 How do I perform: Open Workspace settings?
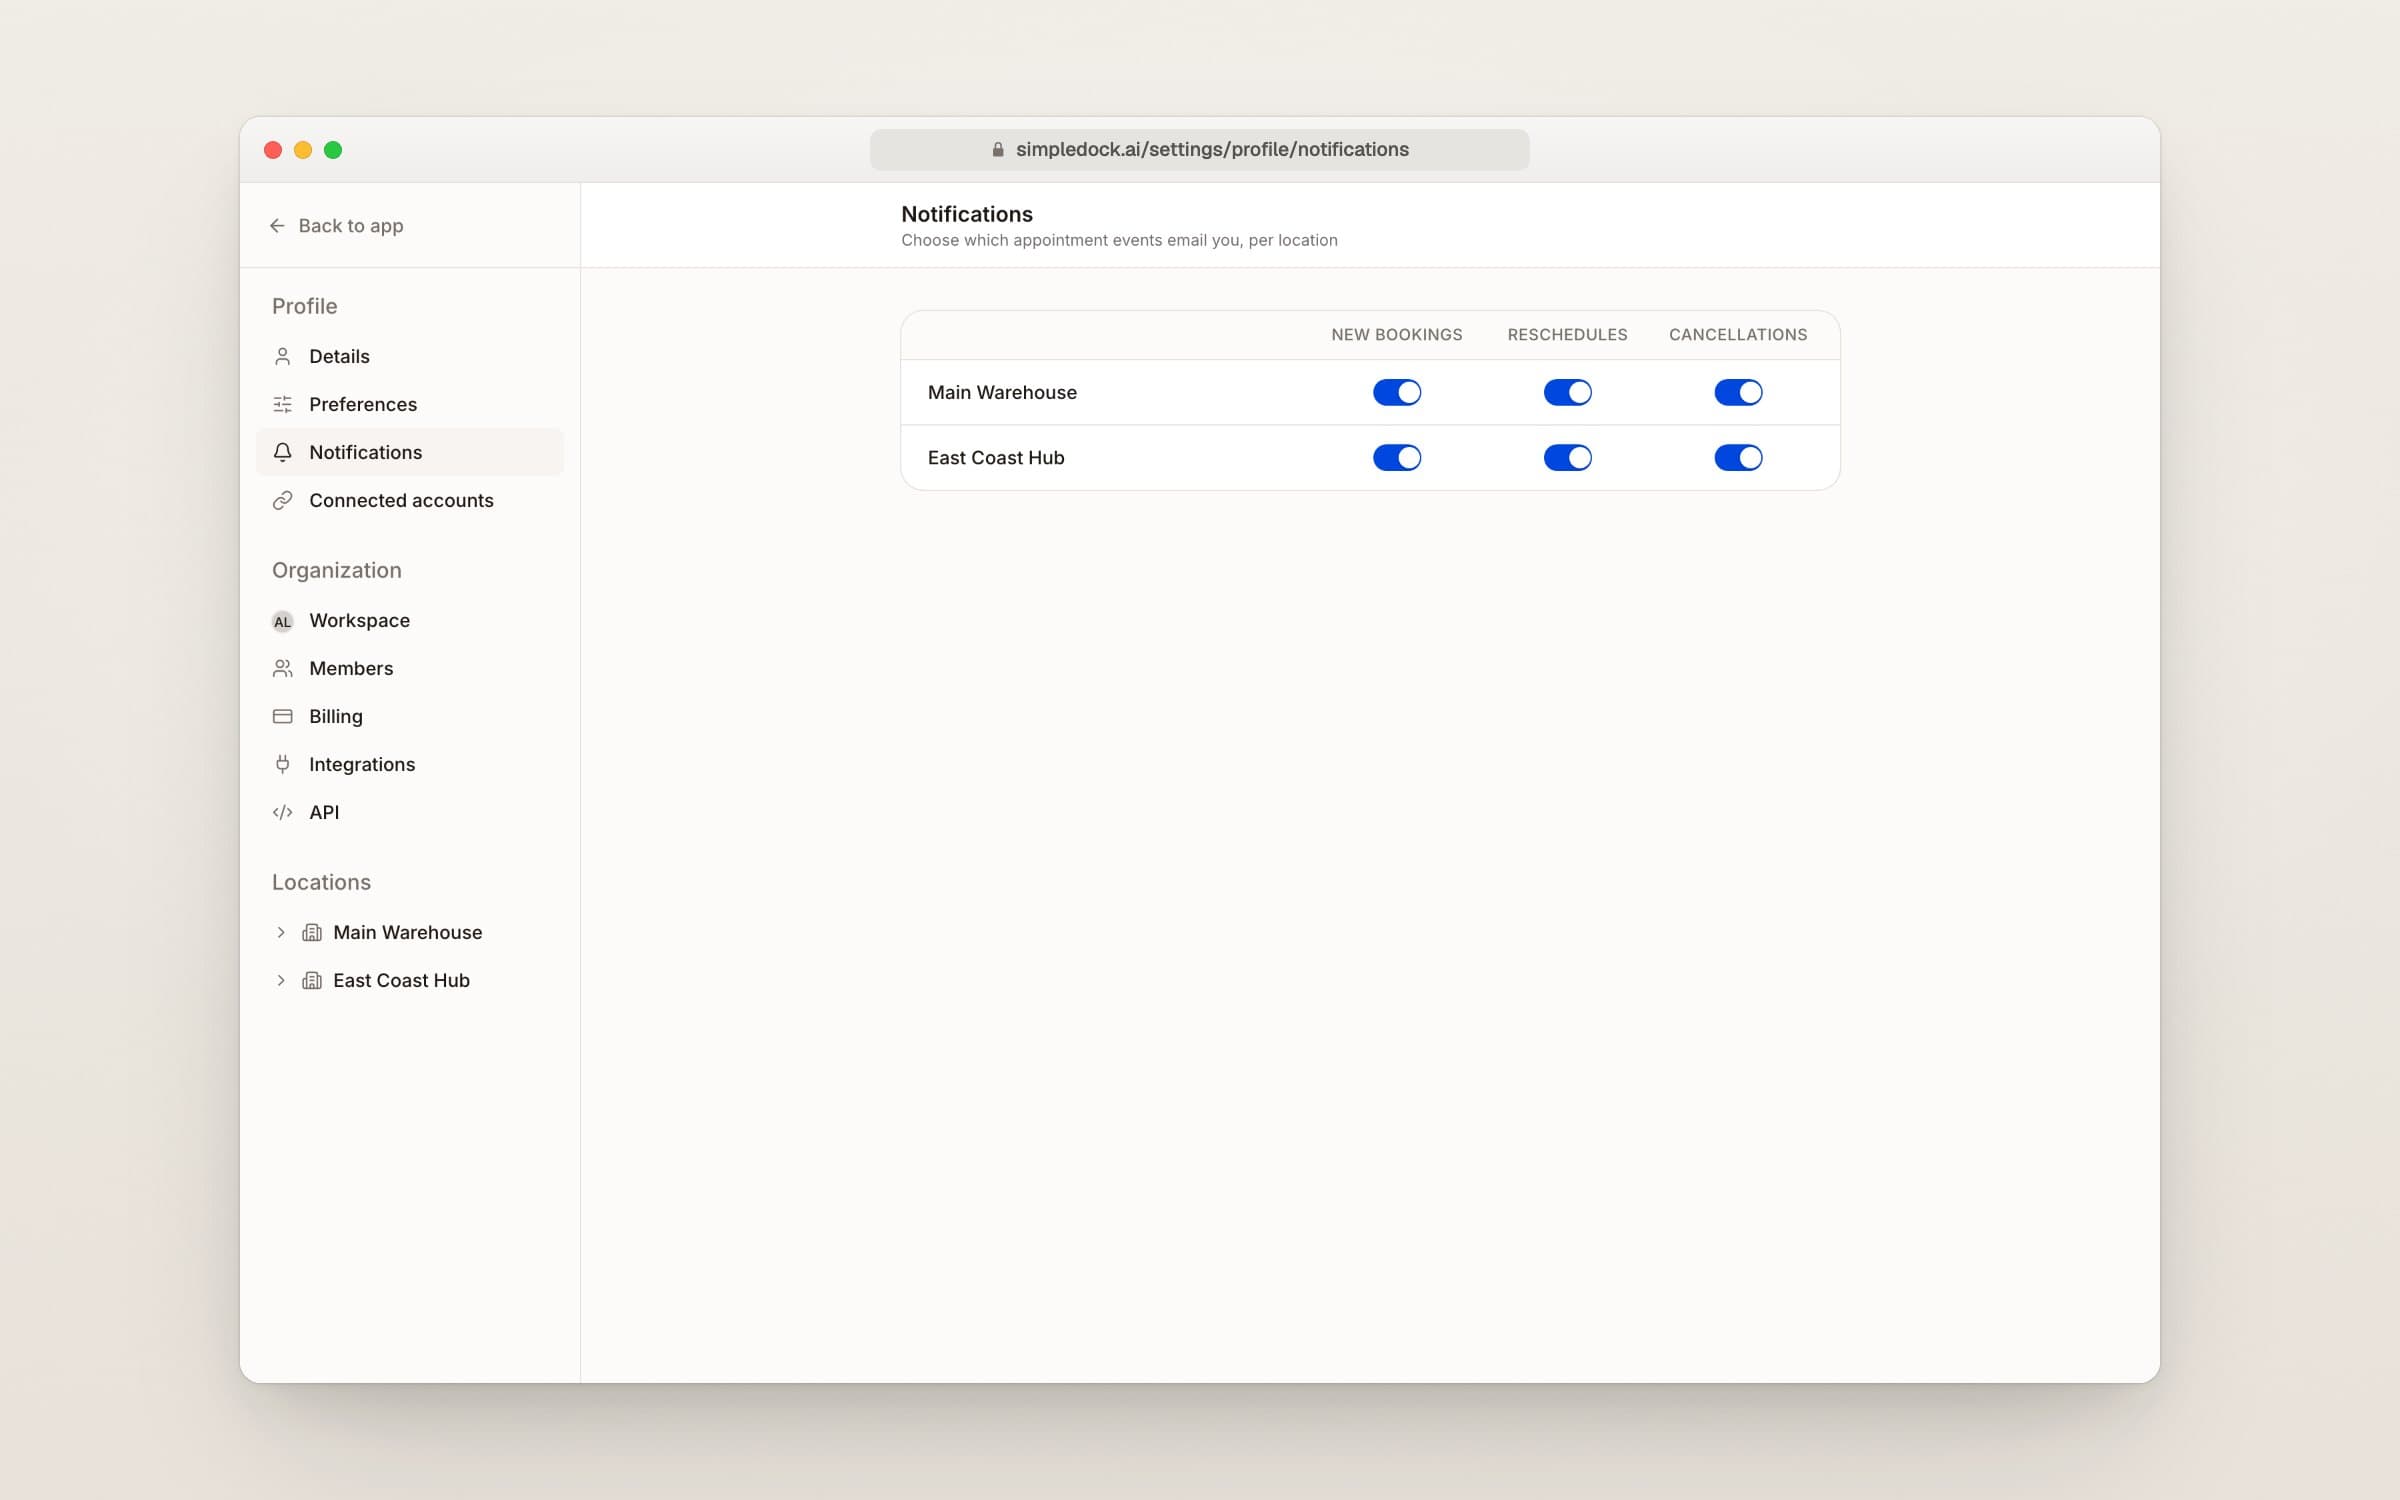tap(410, 620)
